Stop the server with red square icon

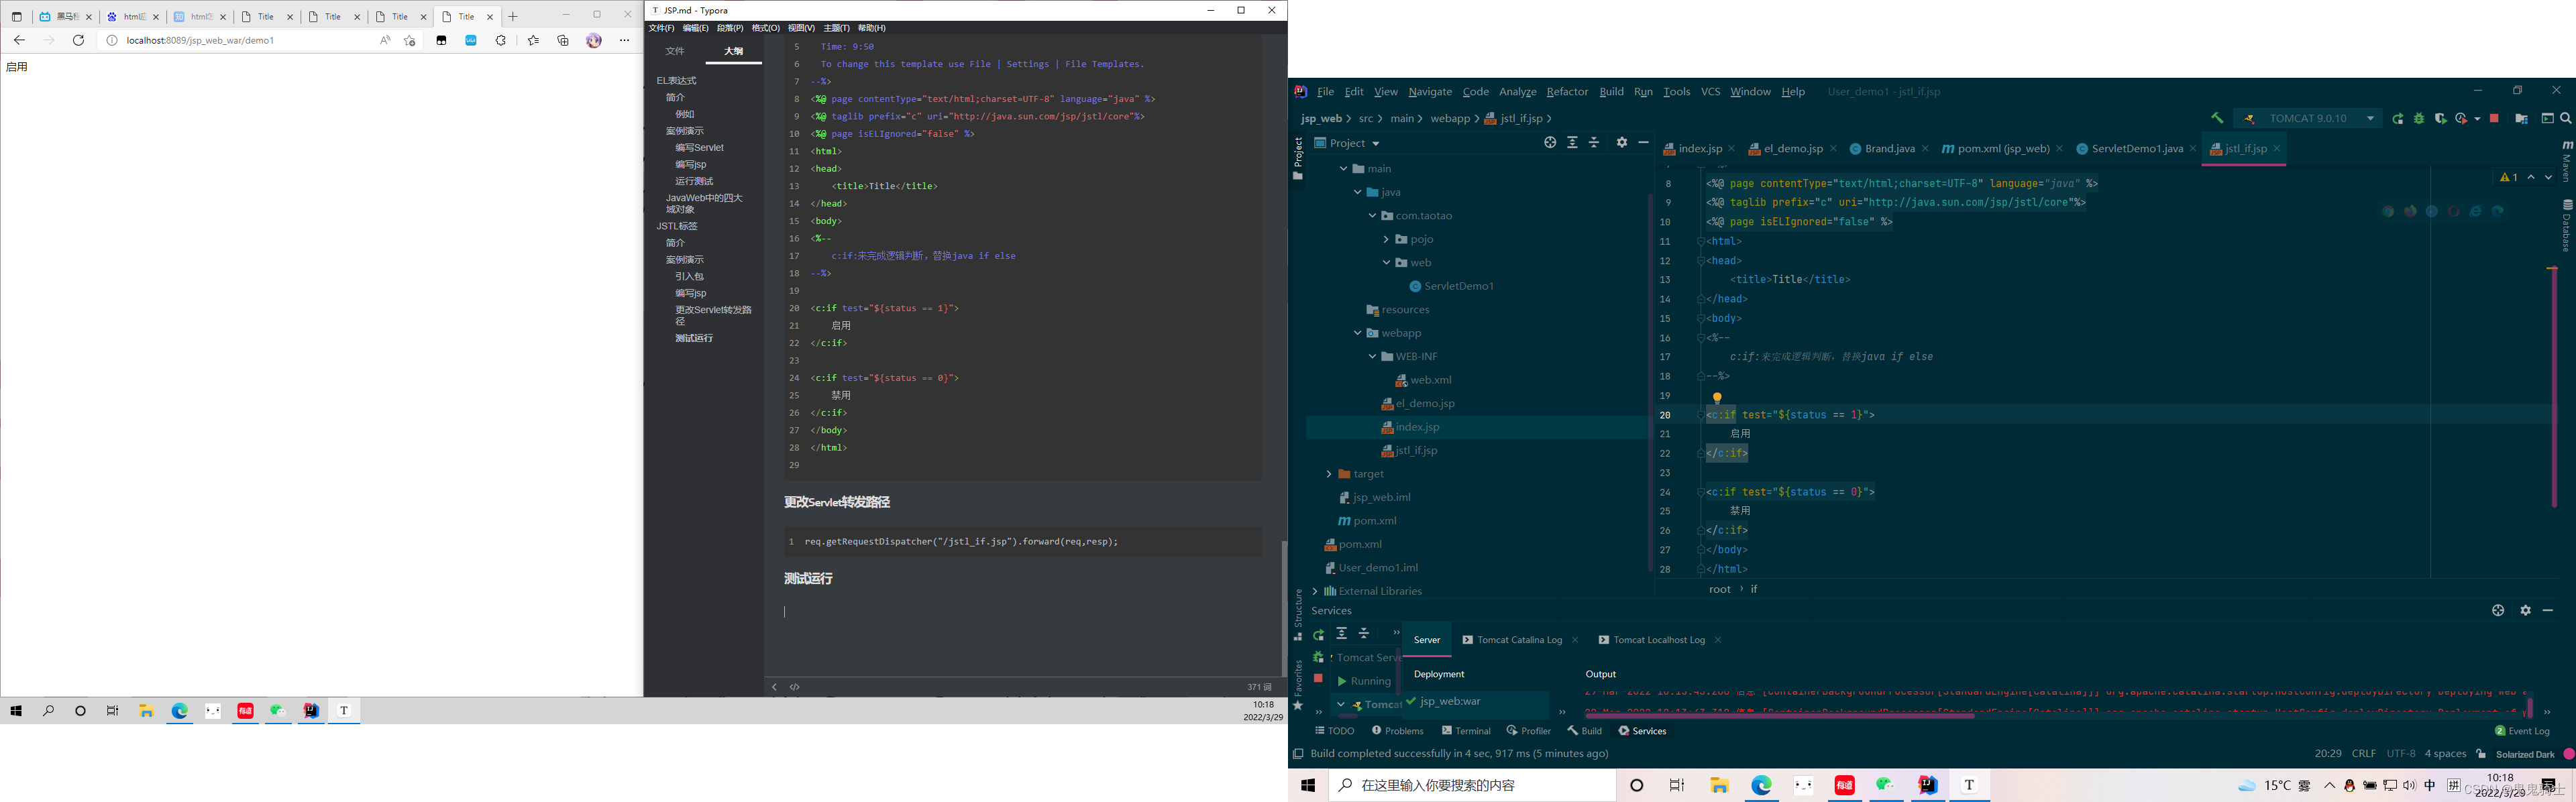[x=2494, y=118]
